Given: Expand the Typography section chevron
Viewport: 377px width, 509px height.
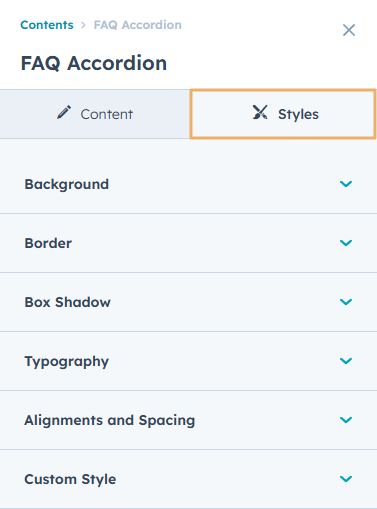Looking at the screenshot, I should coord(346,361).
